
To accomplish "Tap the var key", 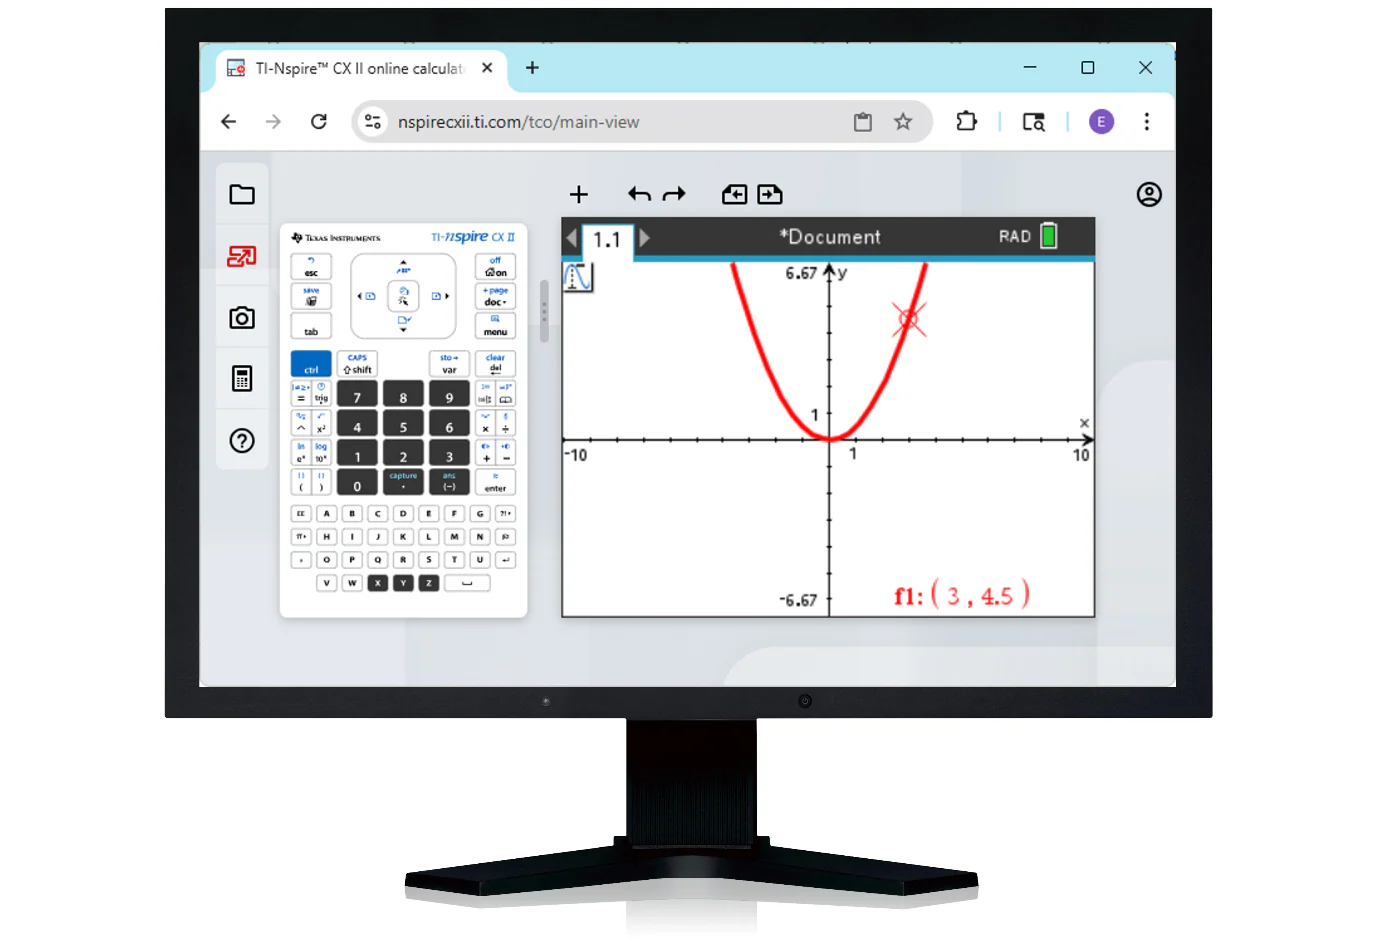I will [449, 364].
